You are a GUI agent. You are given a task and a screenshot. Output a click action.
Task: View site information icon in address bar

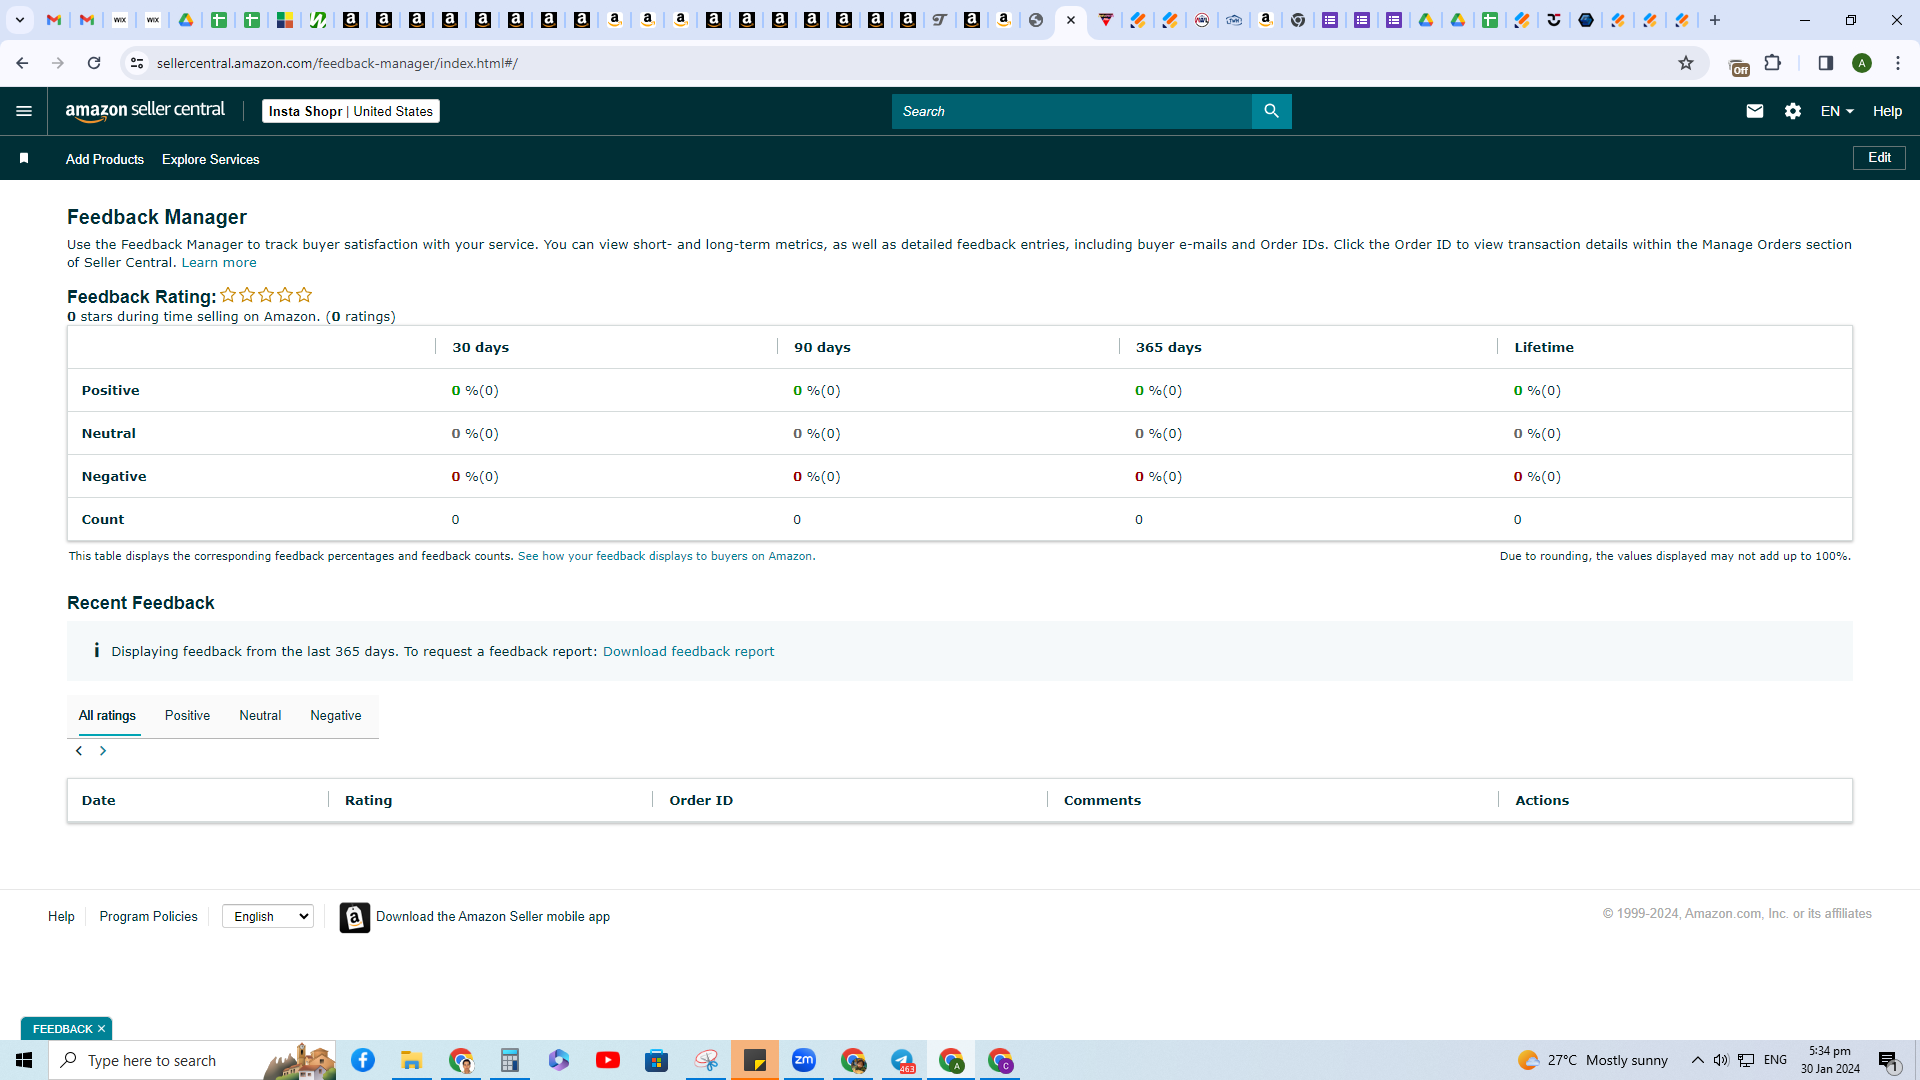point(137,63)
